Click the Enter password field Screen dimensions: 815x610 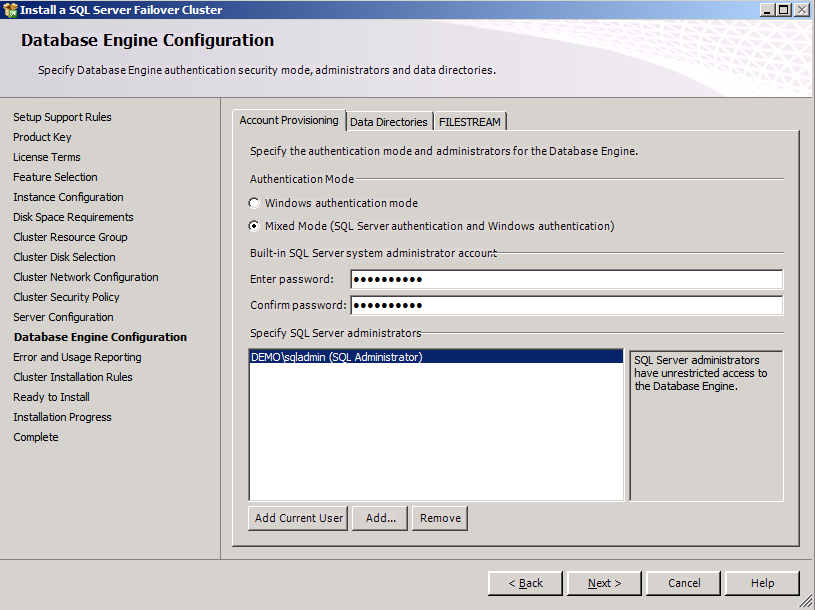coord(567,280)
